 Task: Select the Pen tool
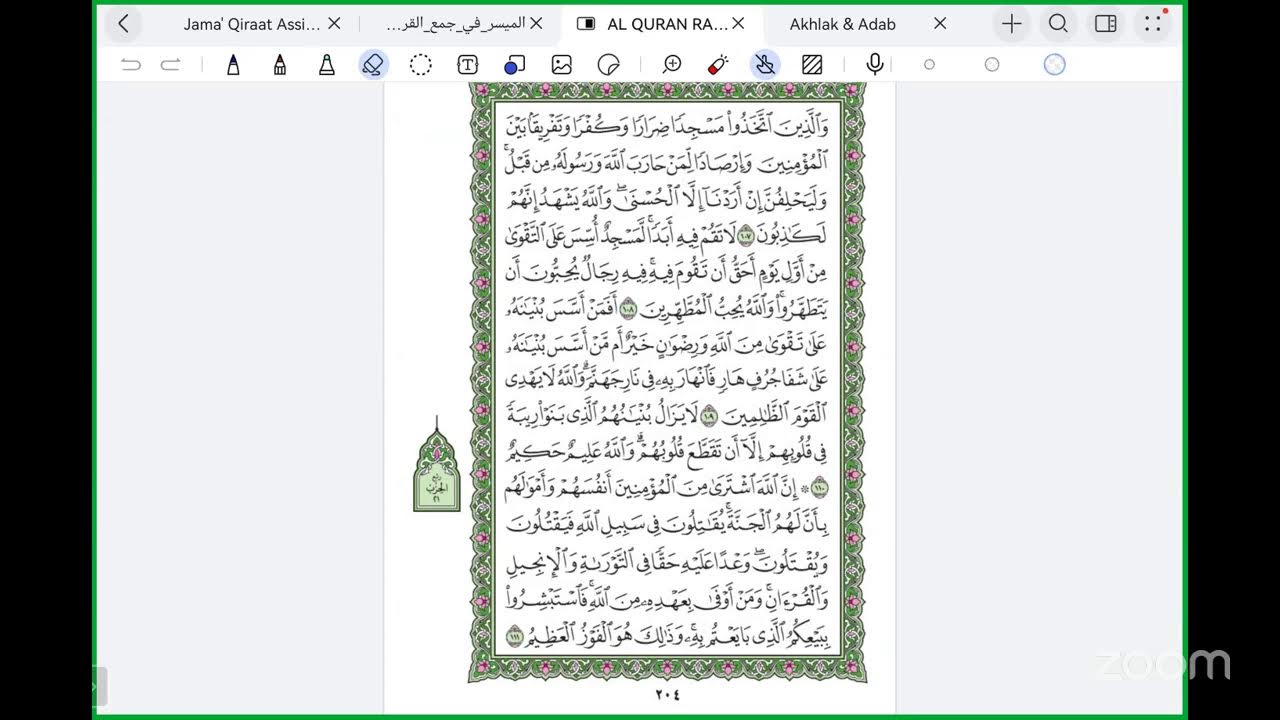tap(233, 65)
